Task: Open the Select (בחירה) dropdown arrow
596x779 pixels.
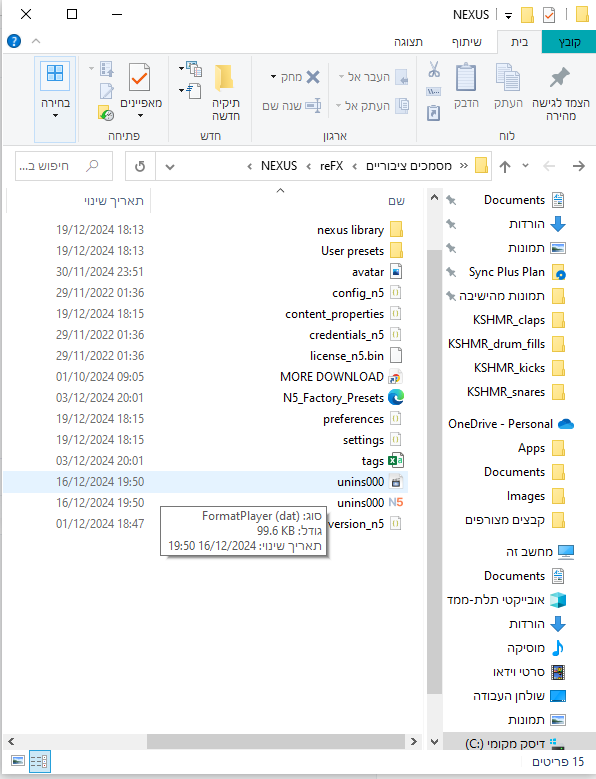Action: [55, 116]
